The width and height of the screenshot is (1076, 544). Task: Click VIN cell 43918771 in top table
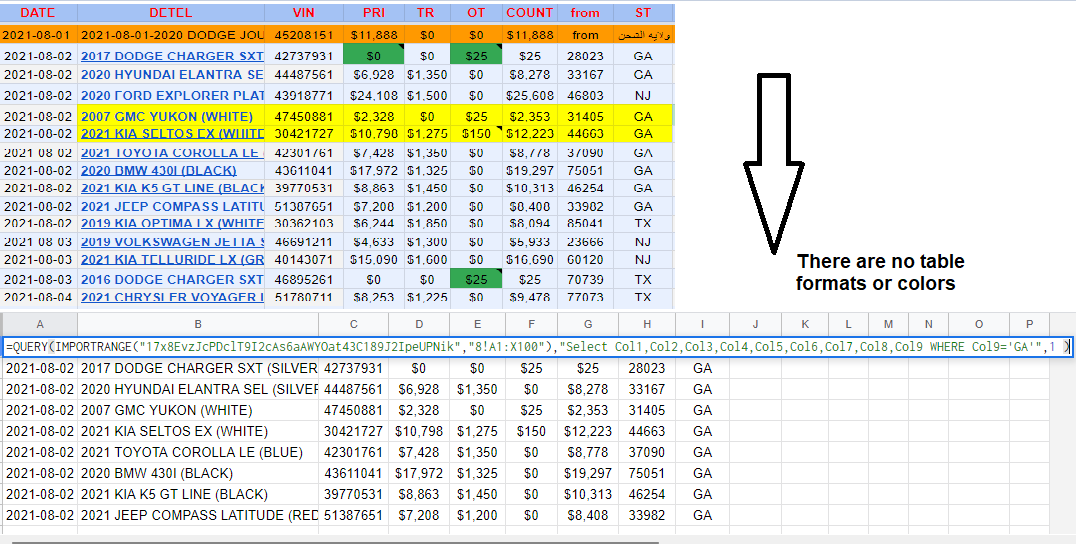pyautogui.click(x=303, y=95)
